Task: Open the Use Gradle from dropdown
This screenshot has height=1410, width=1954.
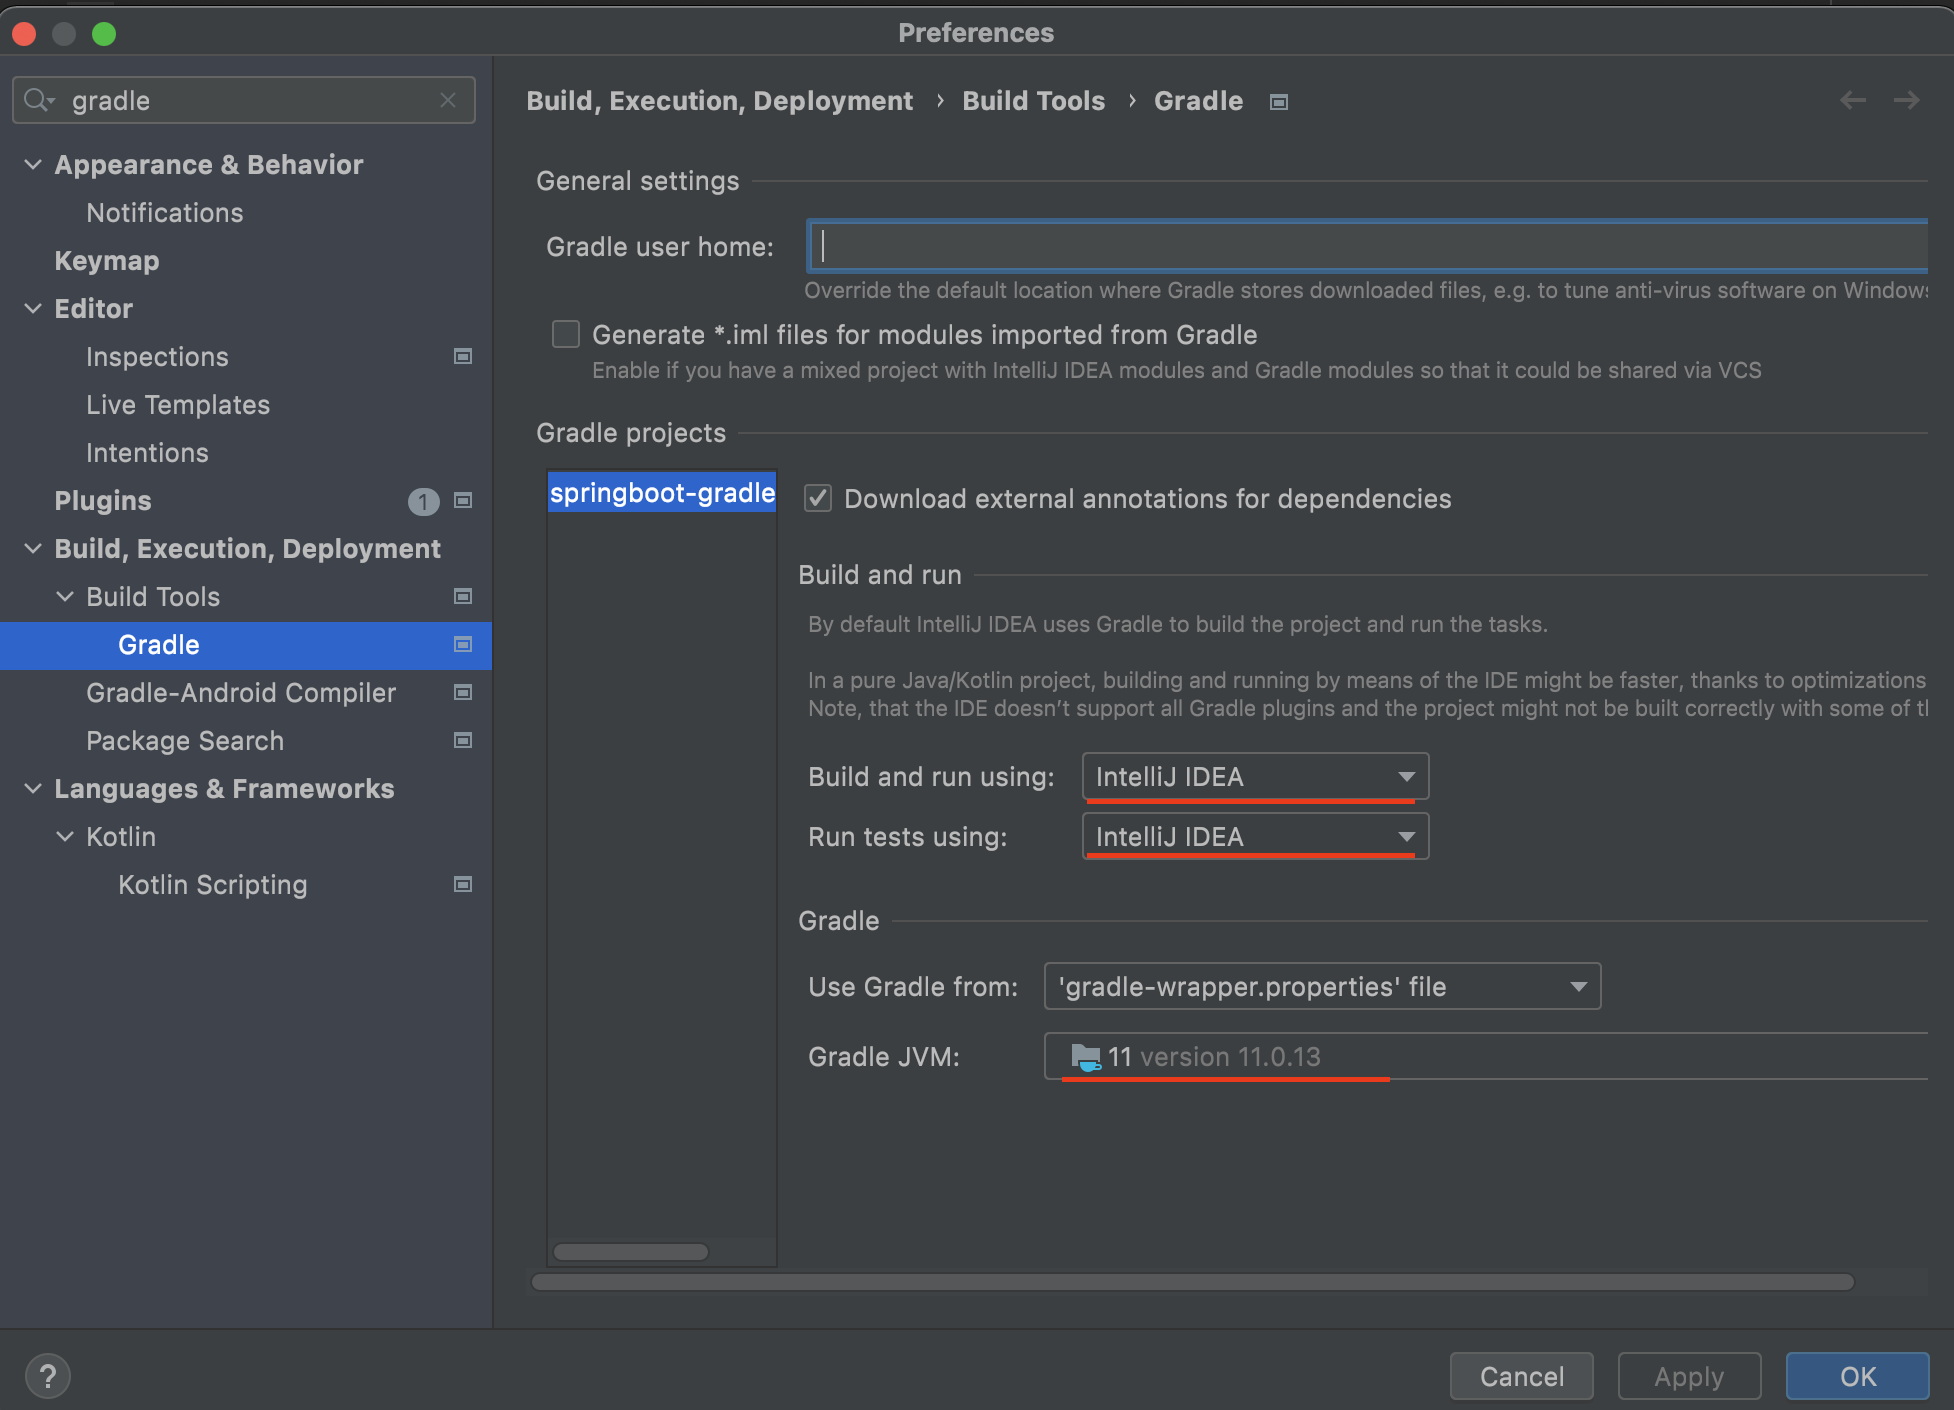Action: (x=1321, y=987)
